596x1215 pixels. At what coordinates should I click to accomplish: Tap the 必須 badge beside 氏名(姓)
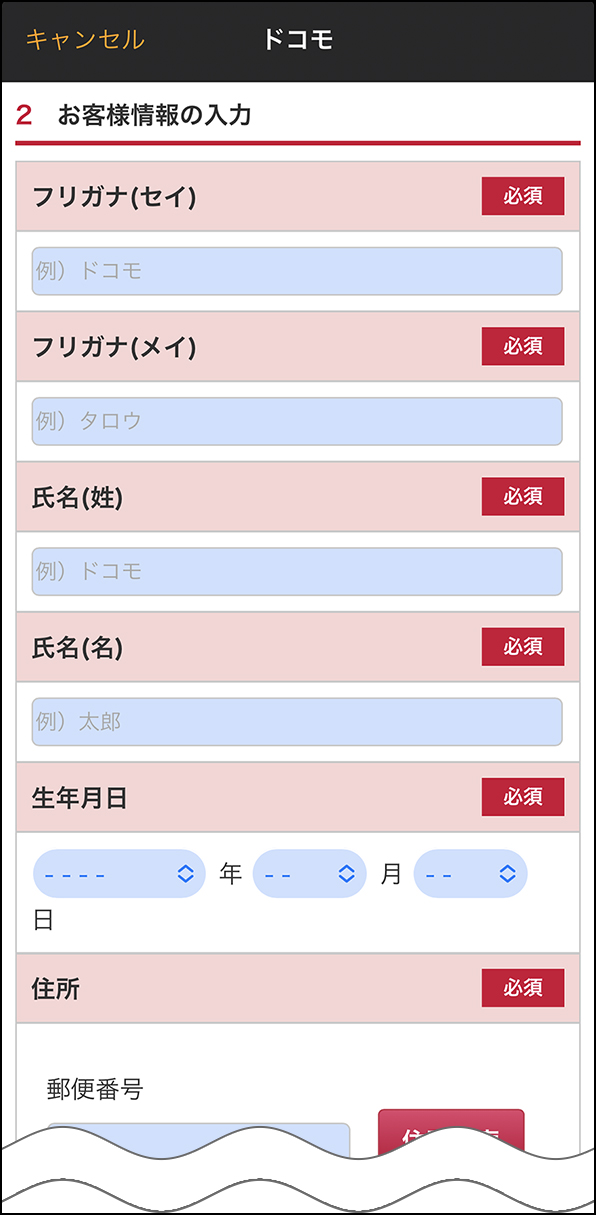(522, 496)
